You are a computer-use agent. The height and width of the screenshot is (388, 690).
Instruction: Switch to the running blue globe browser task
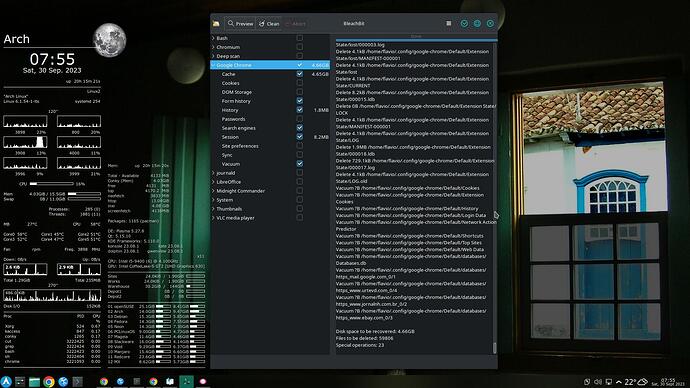click(x=121, y=381)
